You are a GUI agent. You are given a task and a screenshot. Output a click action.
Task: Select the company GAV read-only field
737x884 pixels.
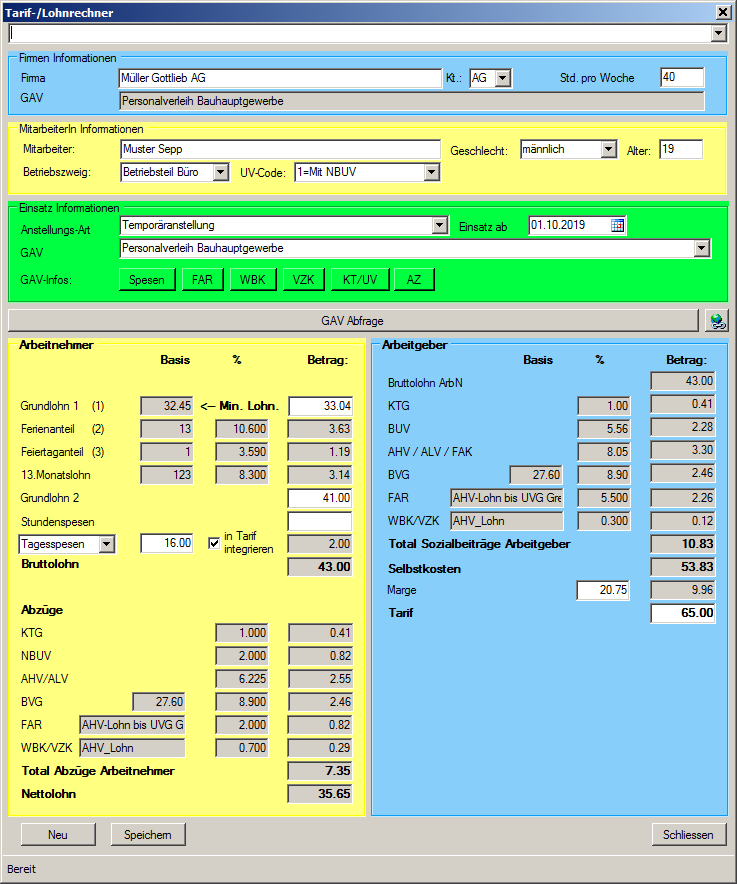[412, 101]
